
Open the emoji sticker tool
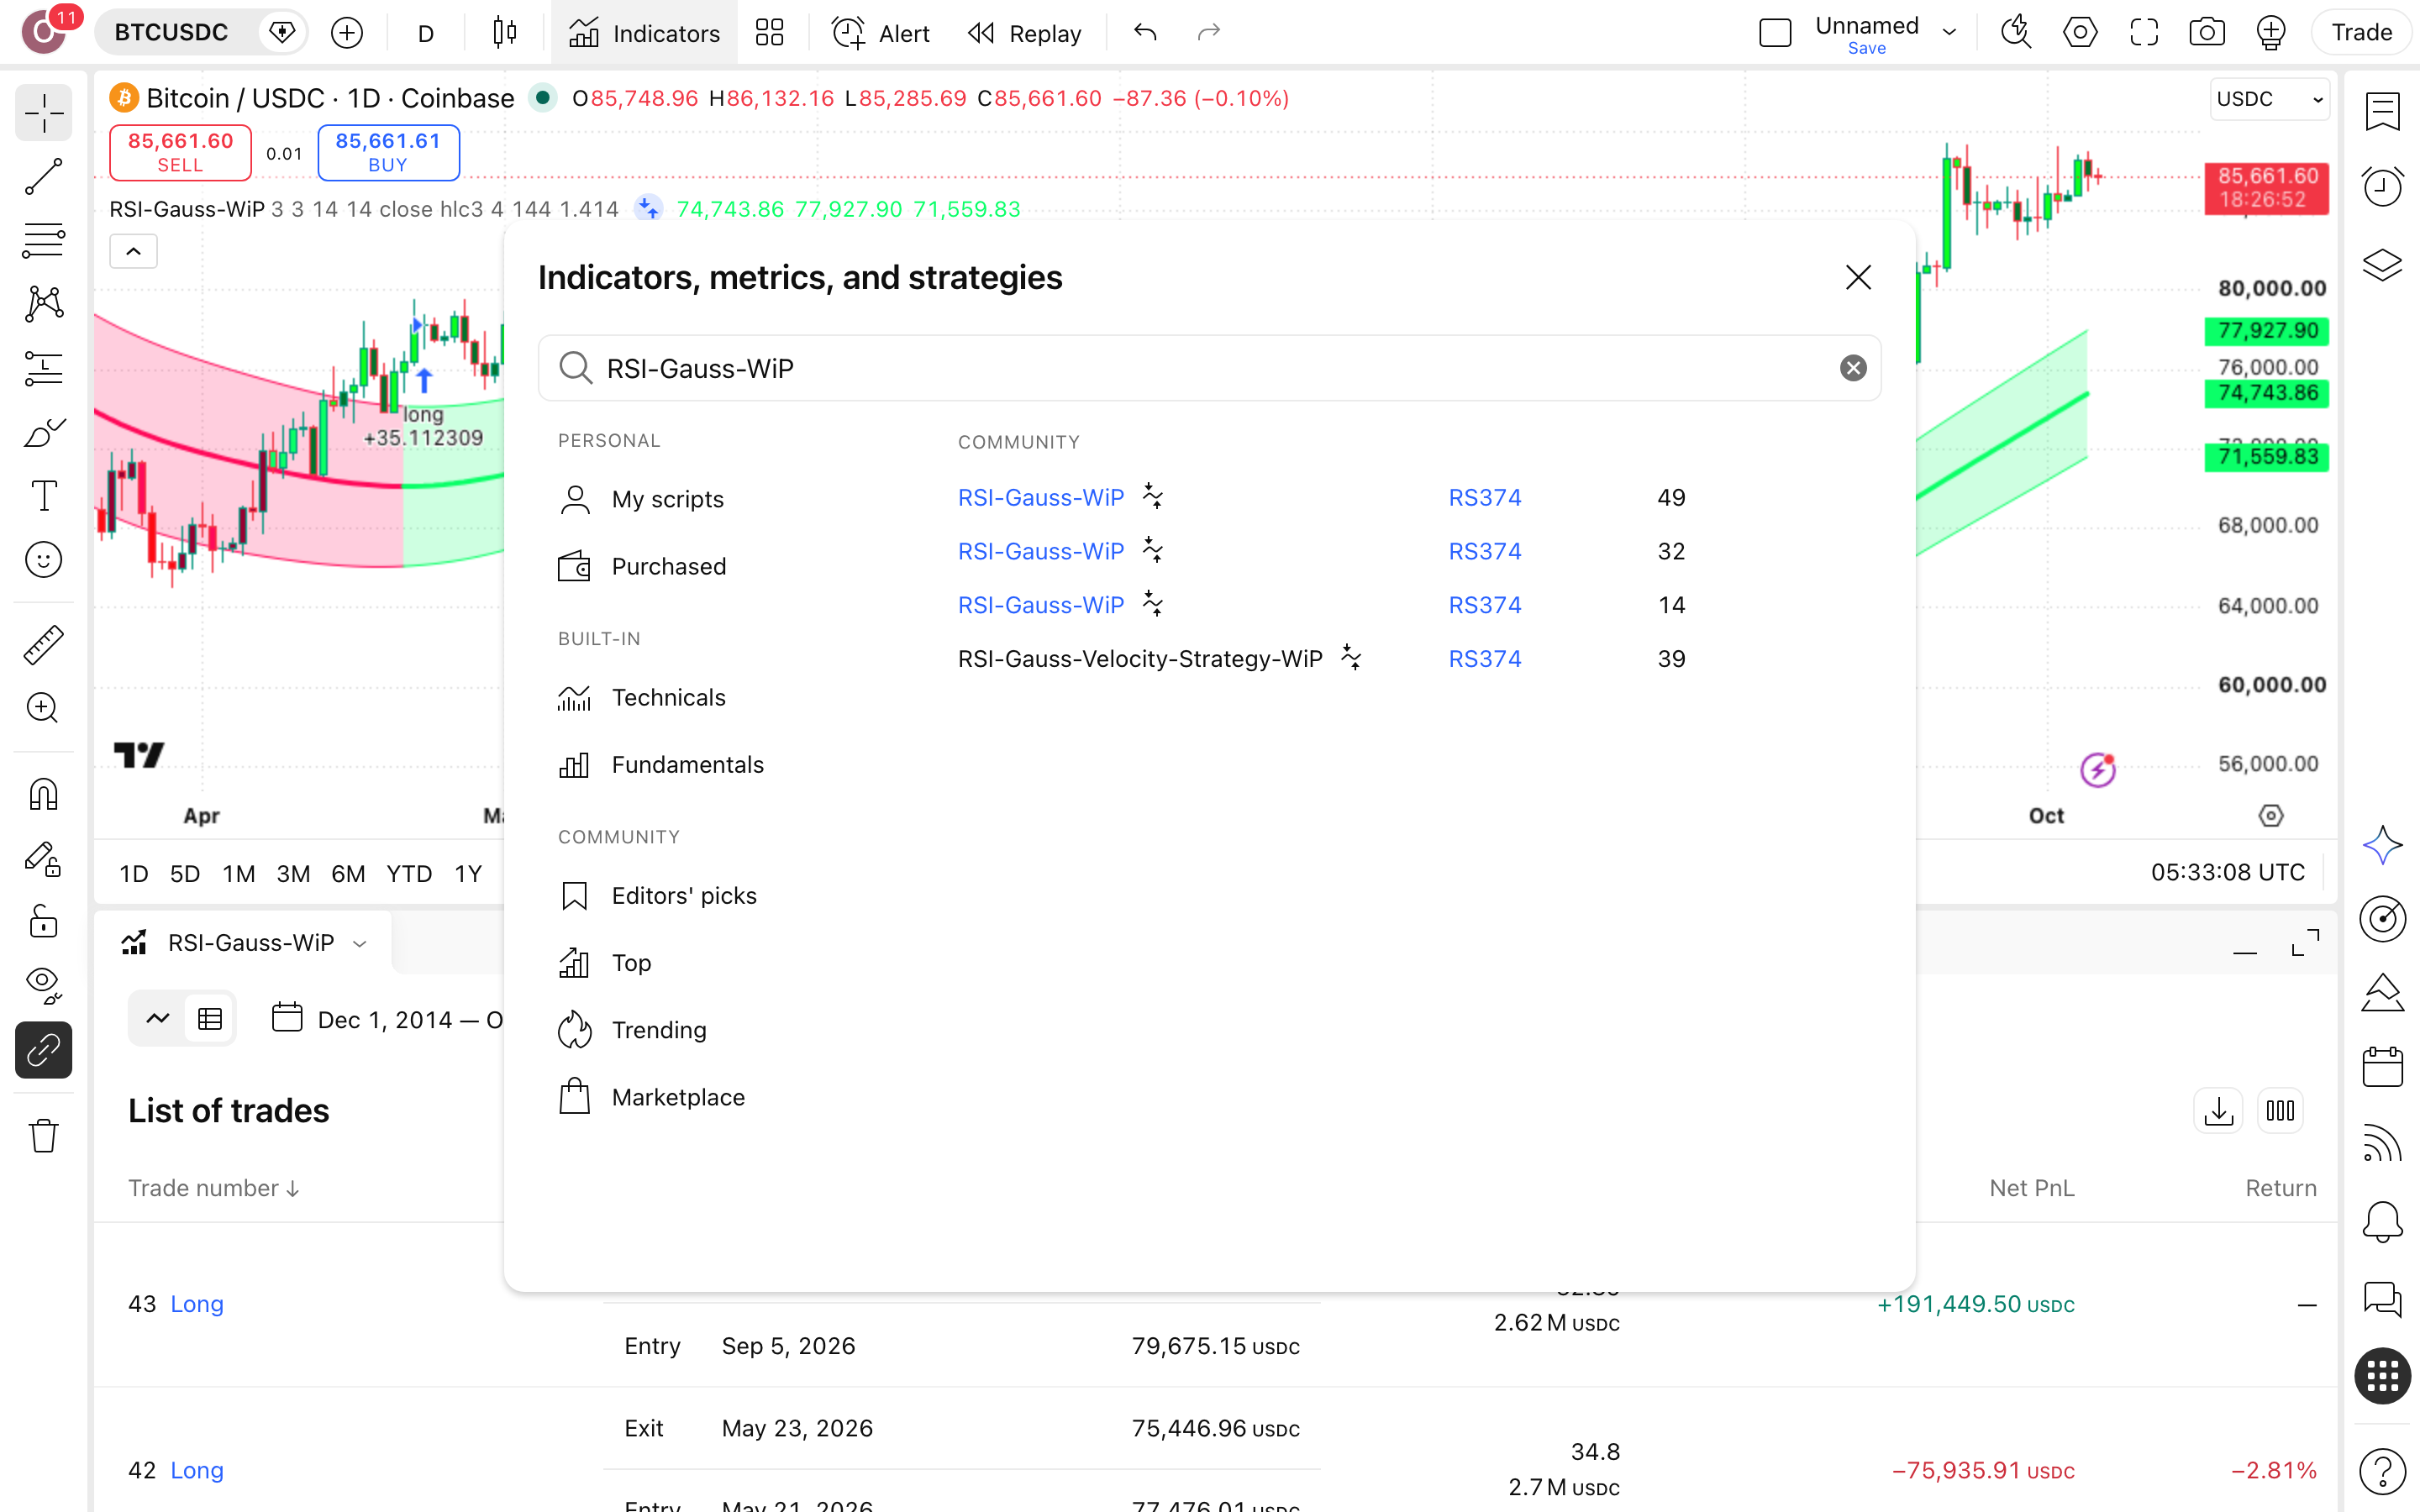click(43, 560)
